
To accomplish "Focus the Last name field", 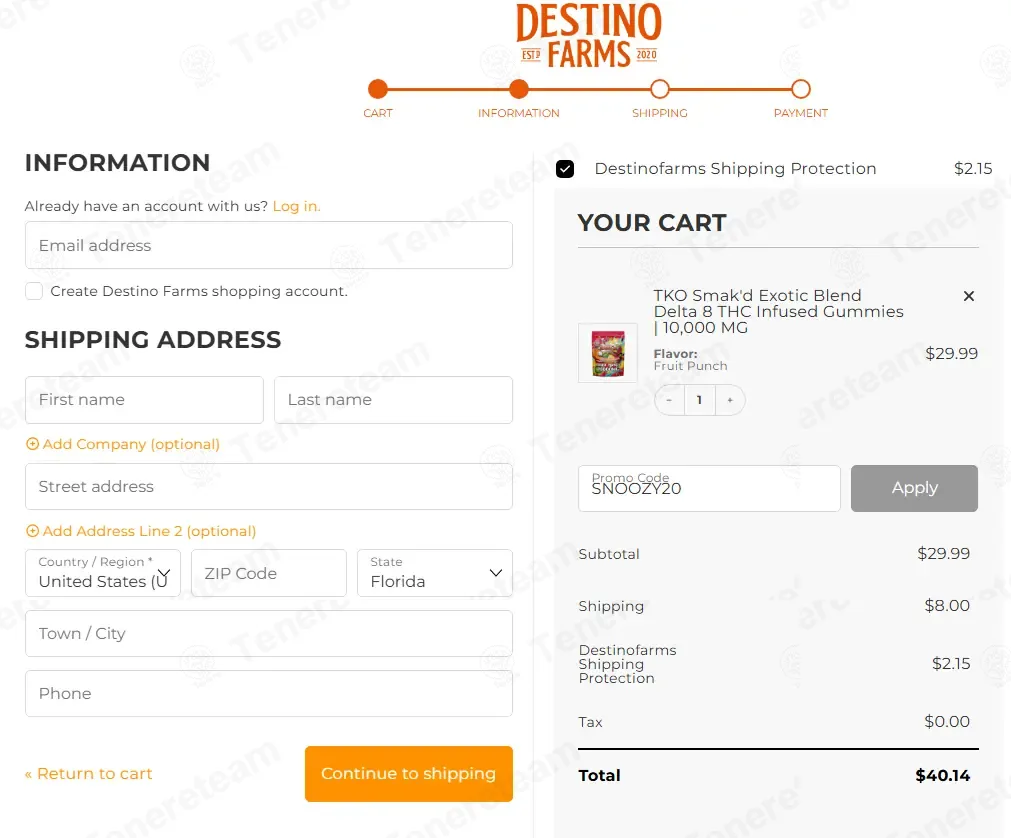I will pos(393,400).
